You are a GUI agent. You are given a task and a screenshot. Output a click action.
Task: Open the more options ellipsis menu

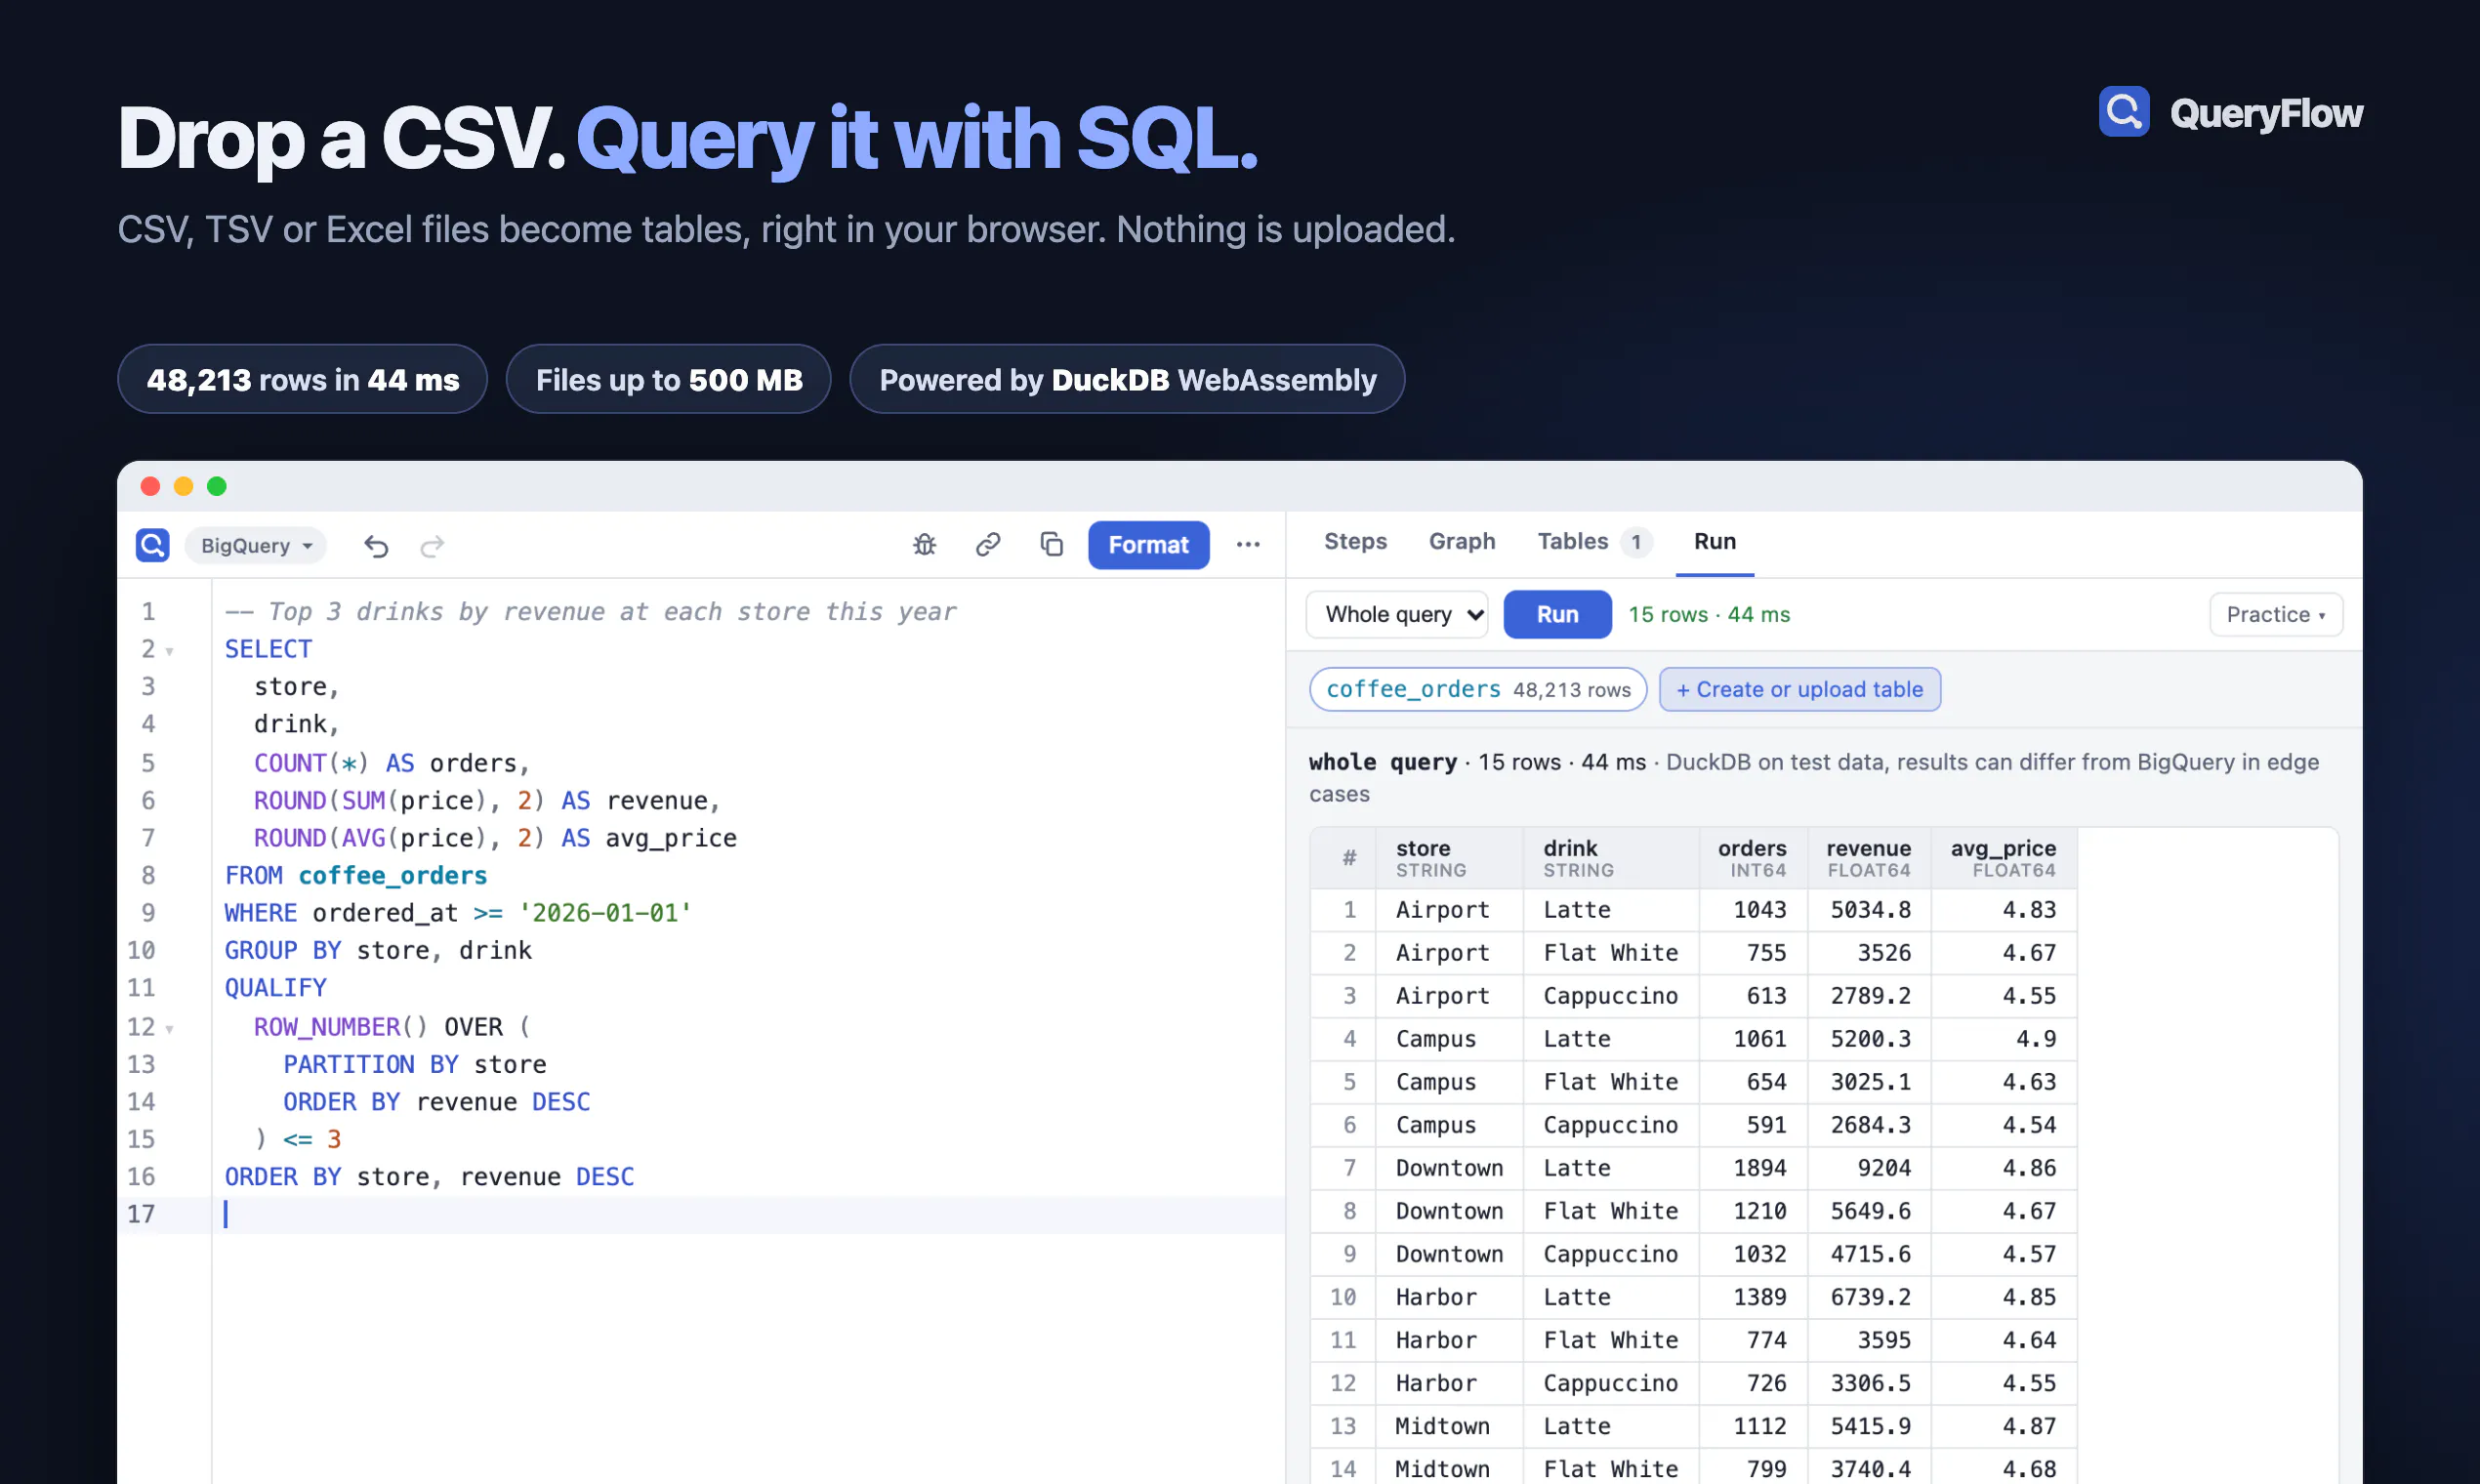(x=1248, y=545)
